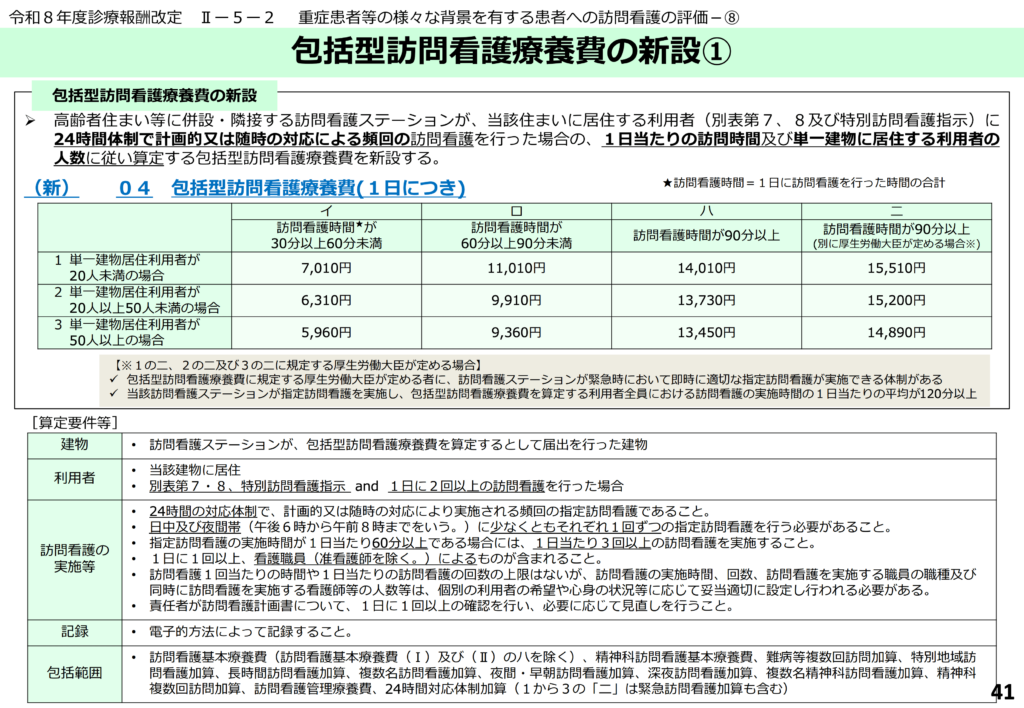1024x708 pixels.
Task: Click the page number 41
Action: point(1001,691)
